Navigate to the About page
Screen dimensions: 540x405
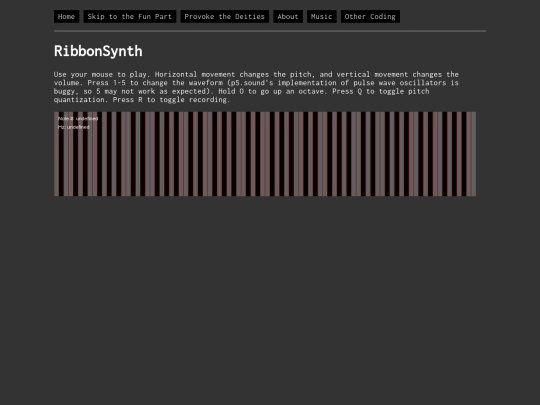click(x=288, y=17)
